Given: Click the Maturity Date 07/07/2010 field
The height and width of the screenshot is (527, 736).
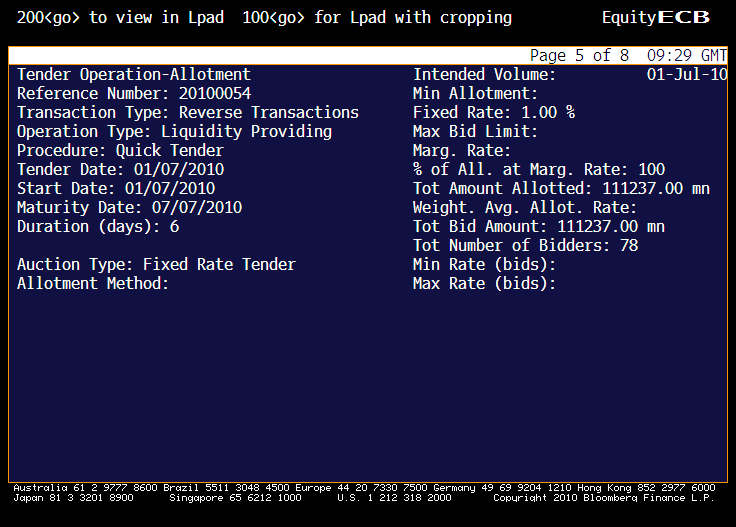Looking at the screenshot, I should point(129,208).
